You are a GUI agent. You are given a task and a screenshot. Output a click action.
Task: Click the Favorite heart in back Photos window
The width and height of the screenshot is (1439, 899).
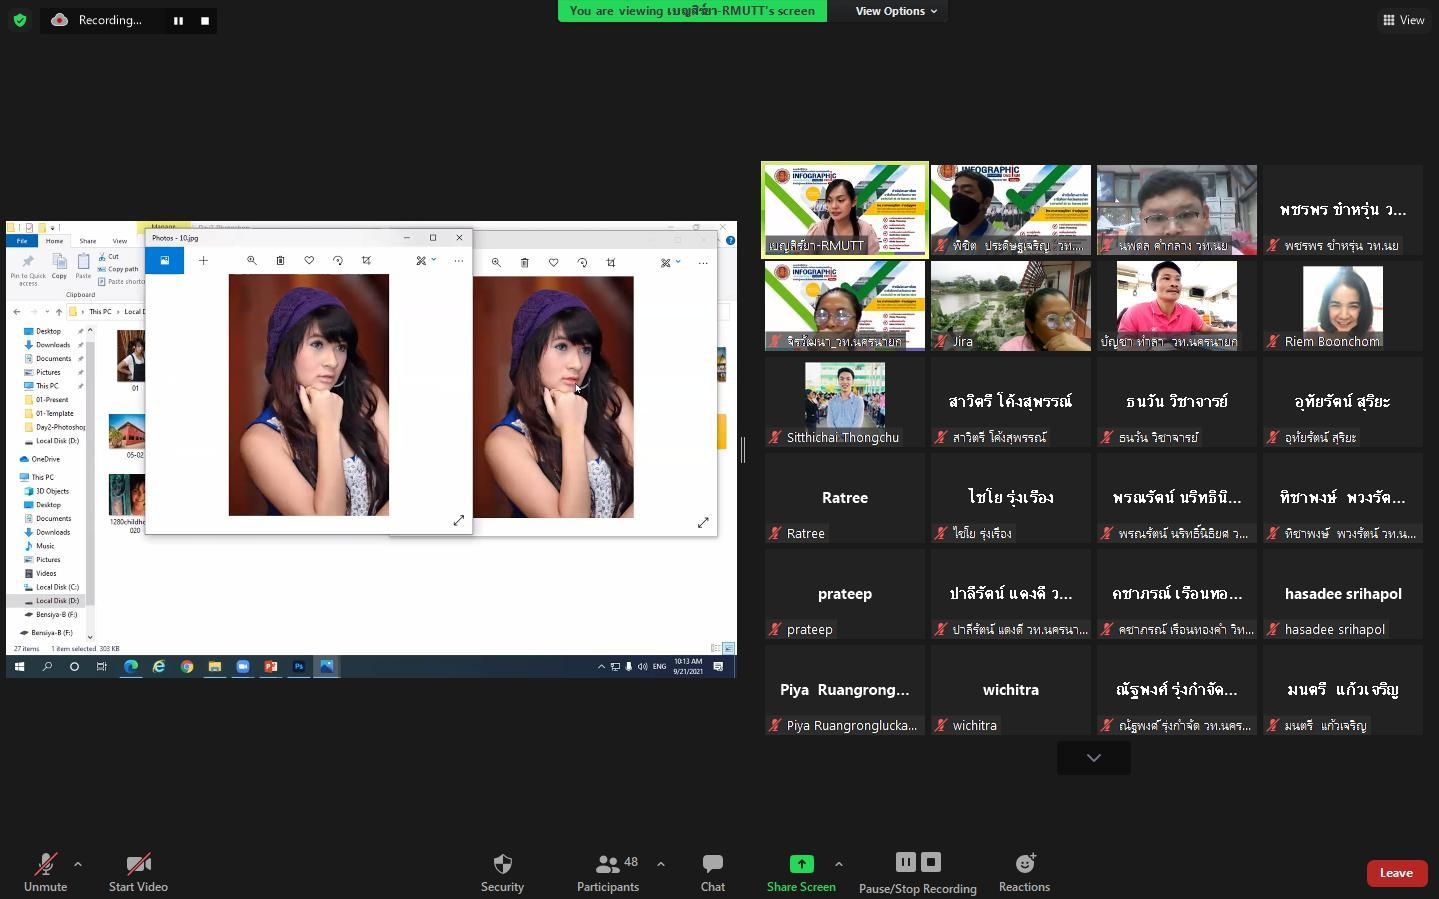coord(553,263)
